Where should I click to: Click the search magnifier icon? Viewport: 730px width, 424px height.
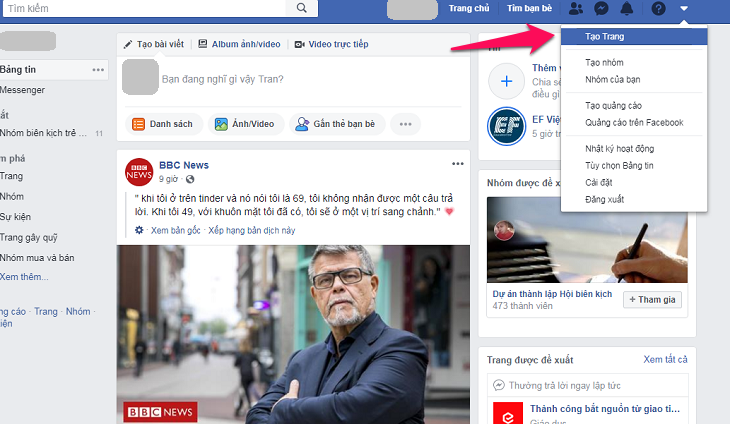(301, 9)
